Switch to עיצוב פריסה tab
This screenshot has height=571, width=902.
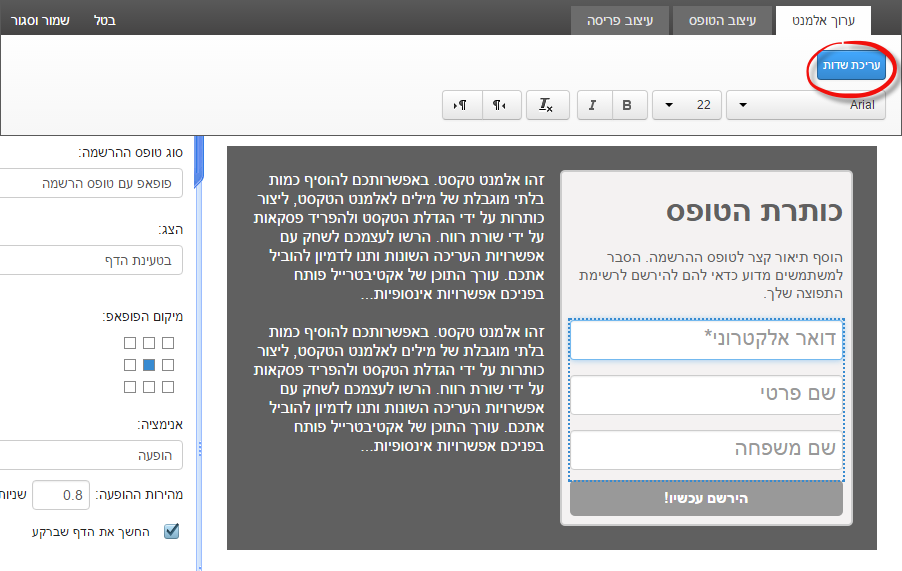[x=620, y=21]
